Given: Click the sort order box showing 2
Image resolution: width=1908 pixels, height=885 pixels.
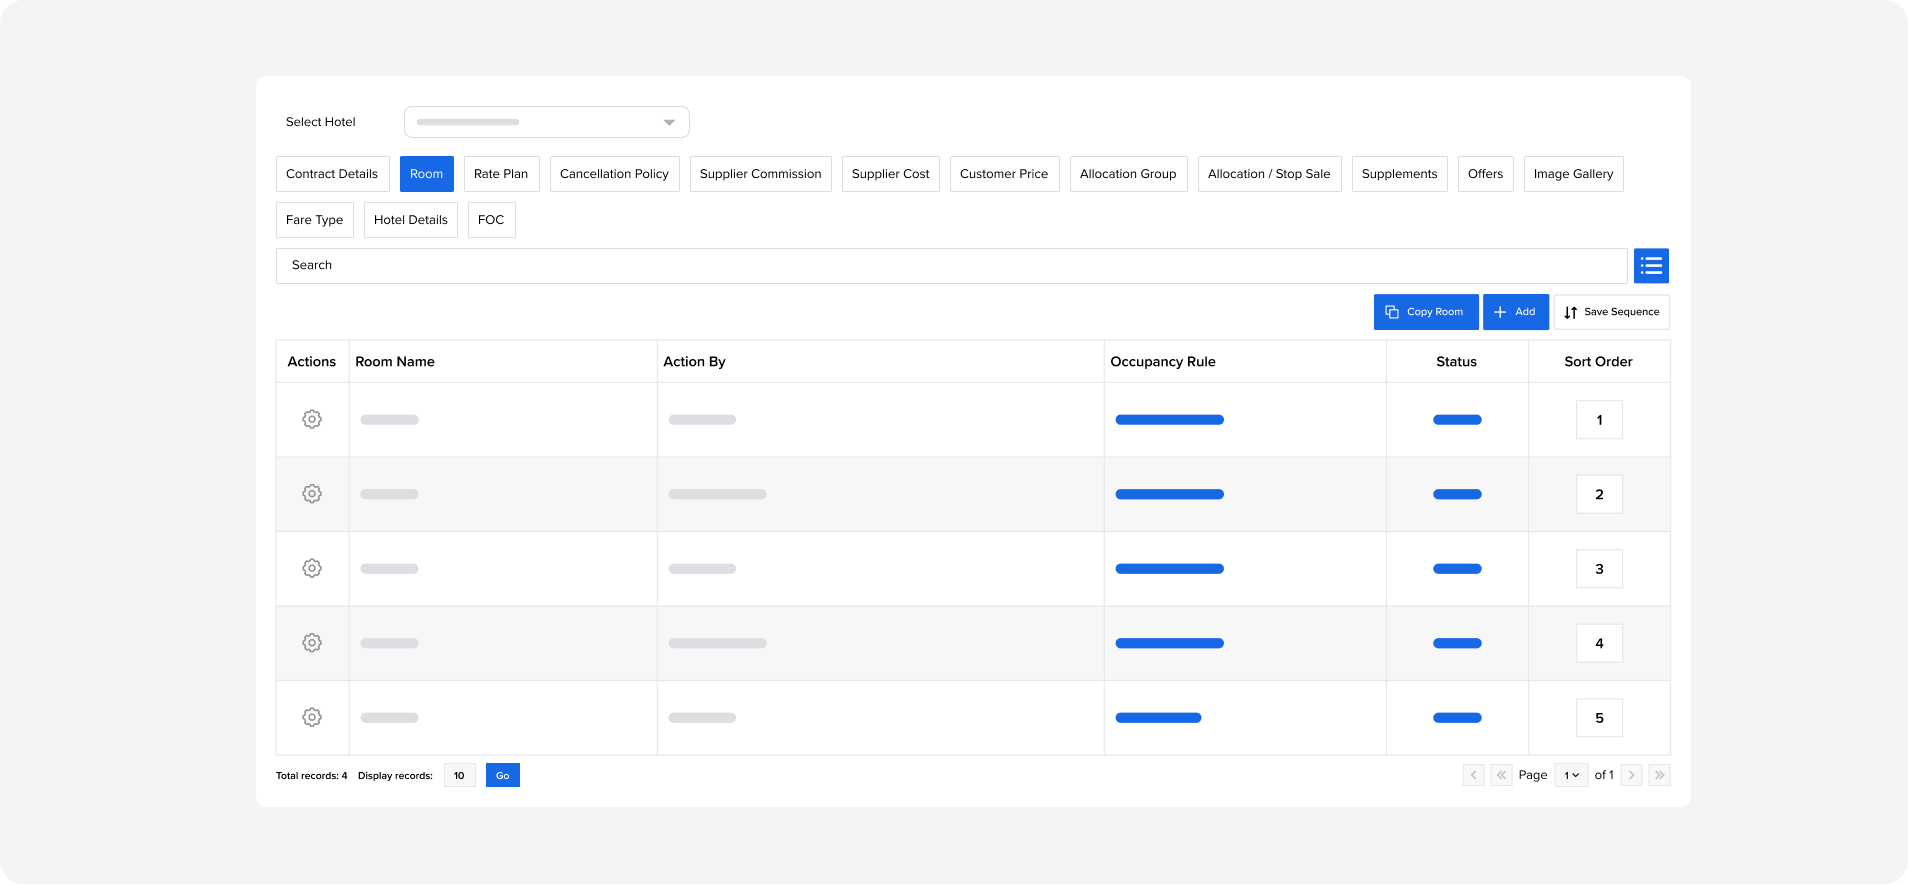Looking at the screenshot, I should pos(1599,494).
